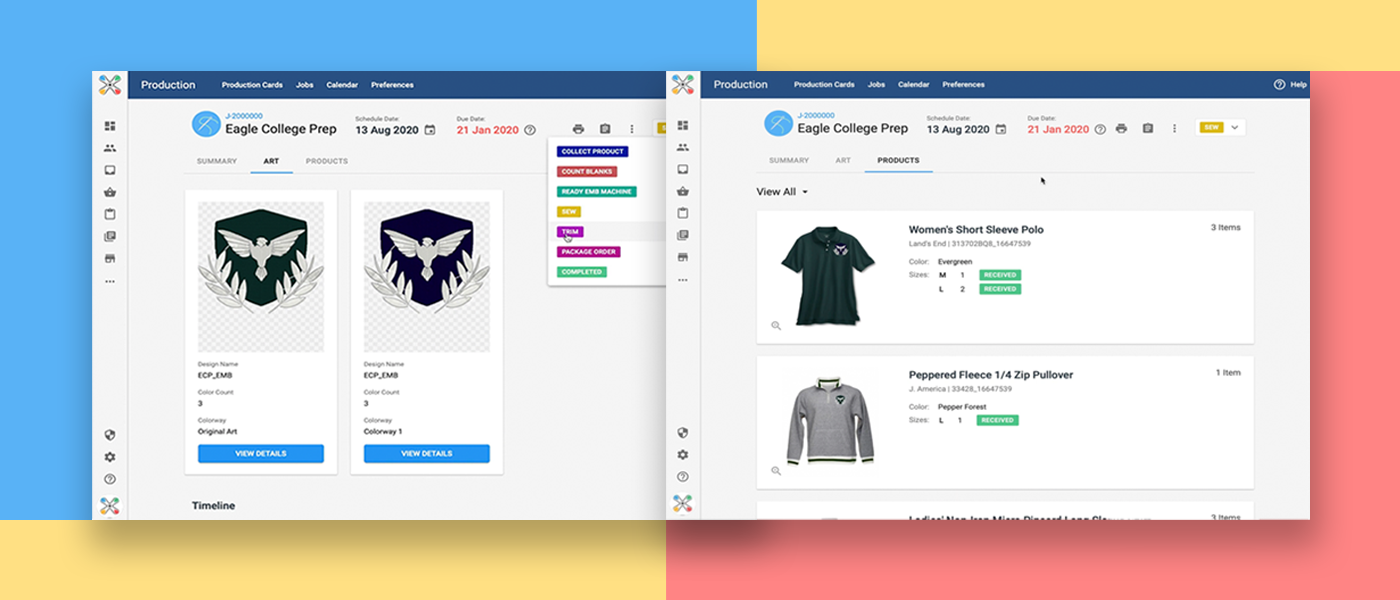Open the shopping basket icon in the Art-tab window sidebar
The image size is (1400, 600).
(x=110, y=192)
